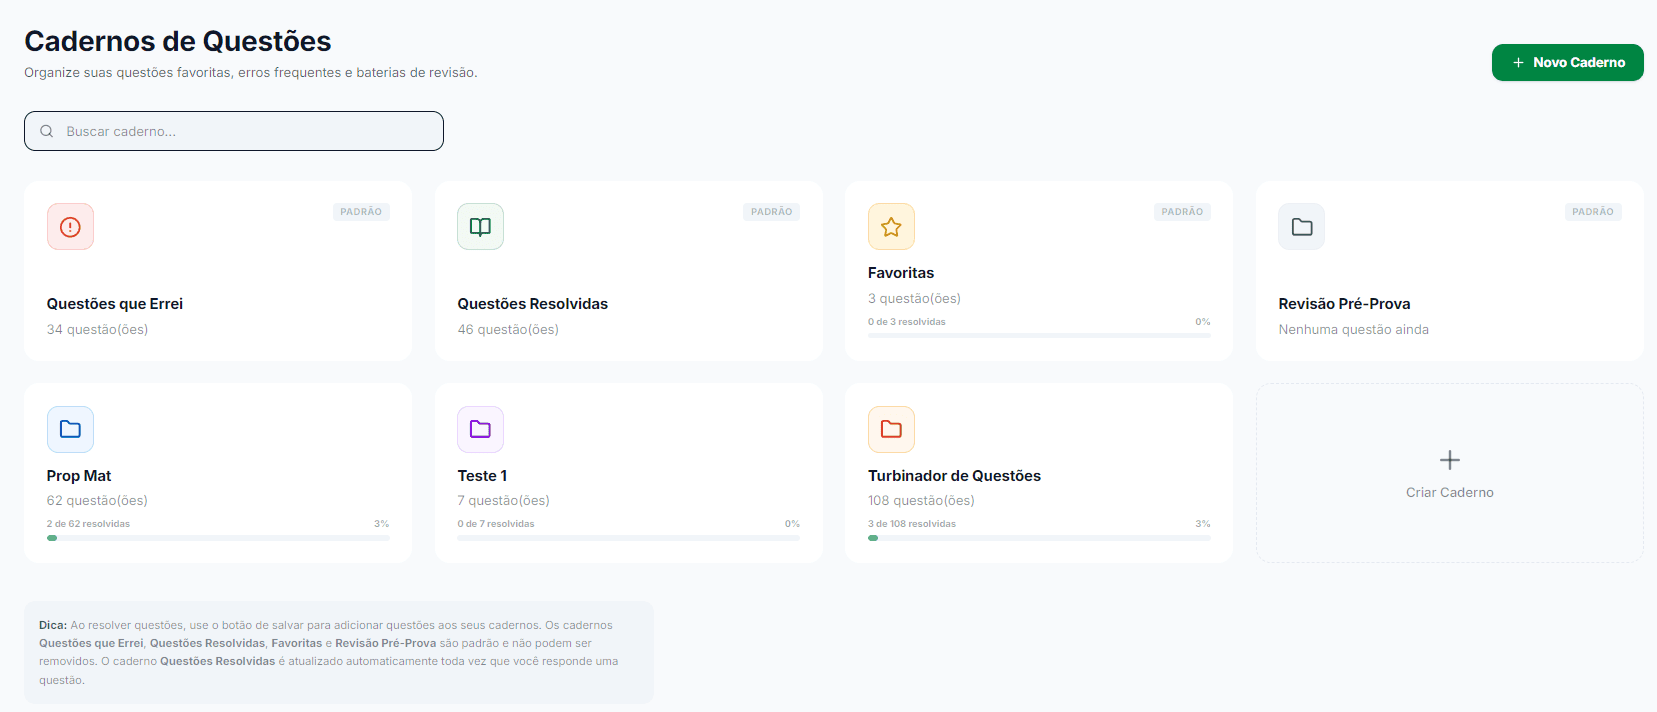Click the 0% label on Teste 1 card
Image resolution: width=1657 pixels, height=712 pixels.
pyautogui.click(x=792, y=524)
